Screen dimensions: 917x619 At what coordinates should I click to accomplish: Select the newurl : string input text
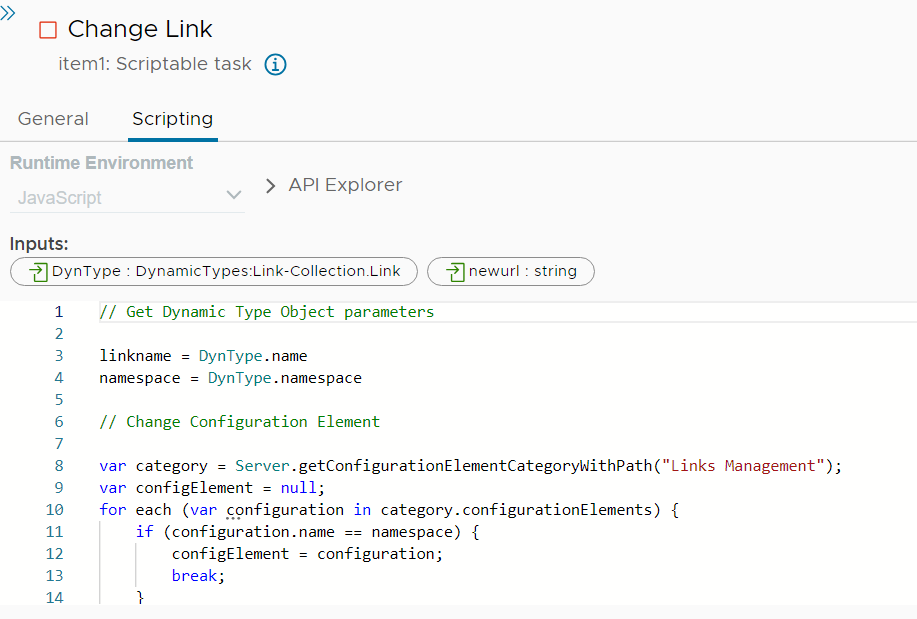[522, 271]
